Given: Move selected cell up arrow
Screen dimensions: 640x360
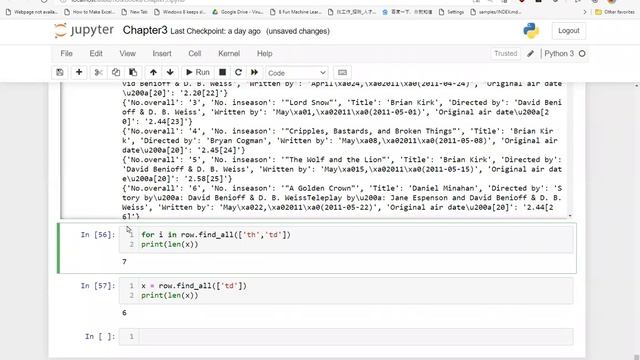Looking at the screenshot, I should (153, 73).
